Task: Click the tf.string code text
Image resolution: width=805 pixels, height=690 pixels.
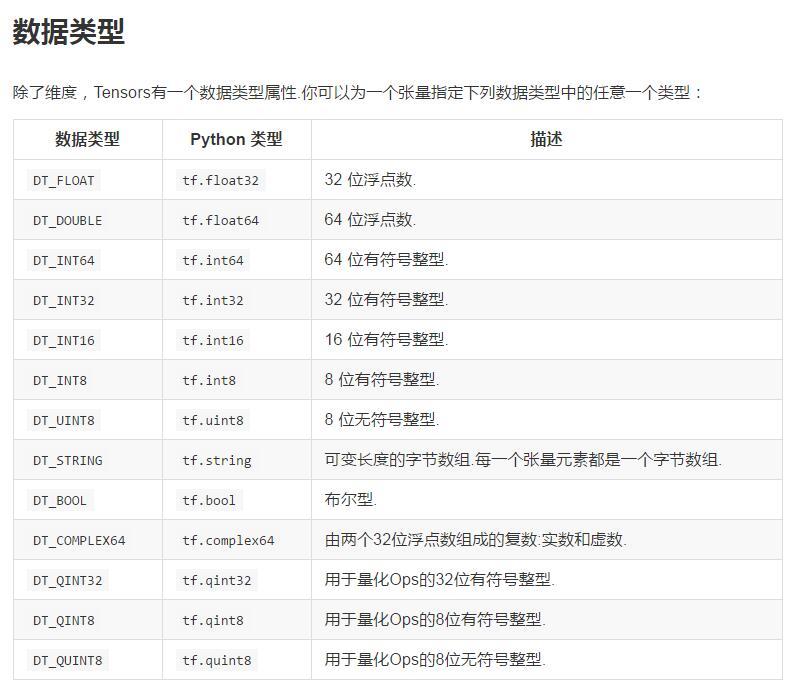Action: click(x=216, y=460)
